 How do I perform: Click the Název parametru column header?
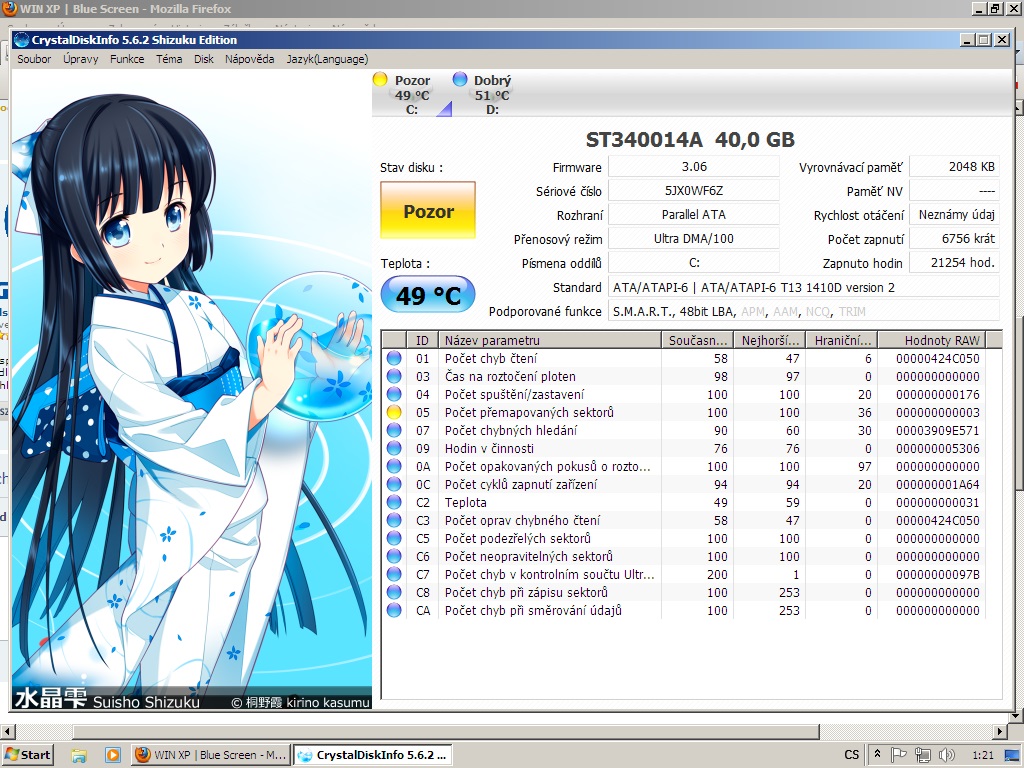(x=550, y=340)
